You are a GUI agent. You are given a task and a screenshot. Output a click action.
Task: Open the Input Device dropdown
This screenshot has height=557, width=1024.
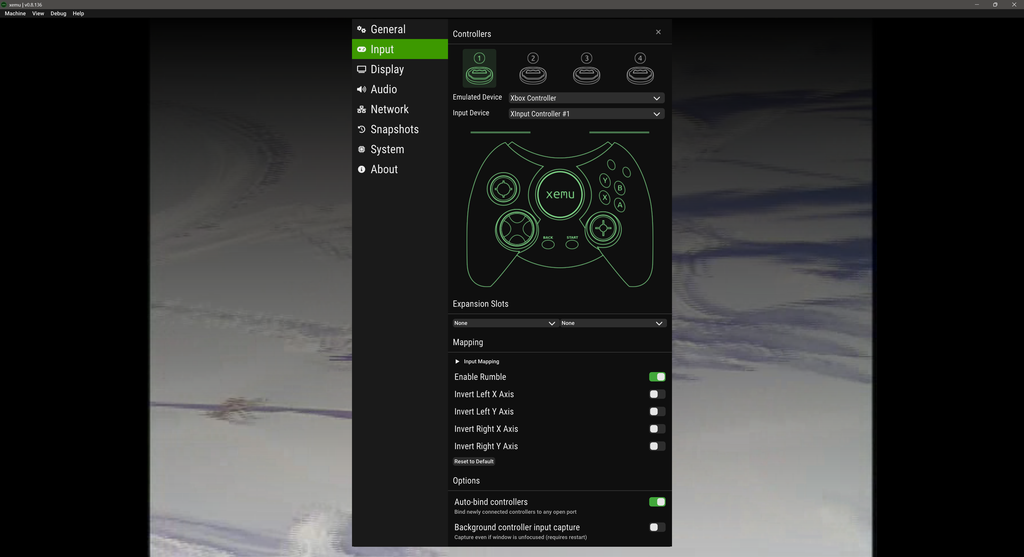tap(586, 114)
